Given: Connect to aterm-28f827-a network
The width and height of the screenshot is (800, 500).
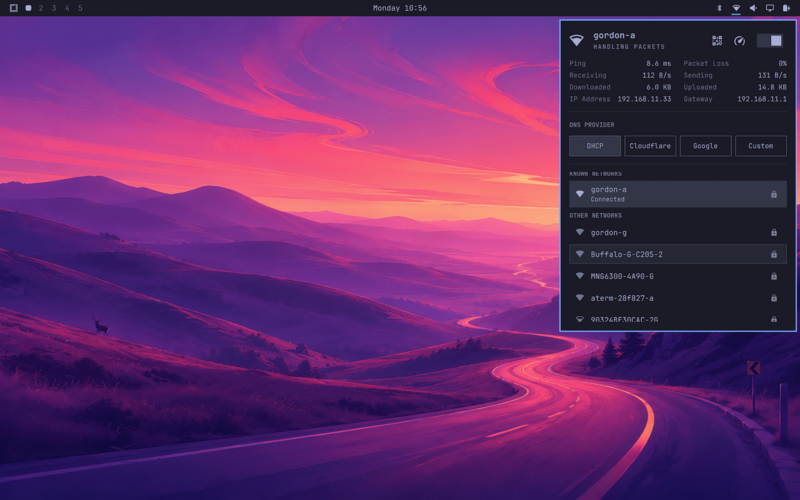Looking at the screenshot, I should point(678,298).
